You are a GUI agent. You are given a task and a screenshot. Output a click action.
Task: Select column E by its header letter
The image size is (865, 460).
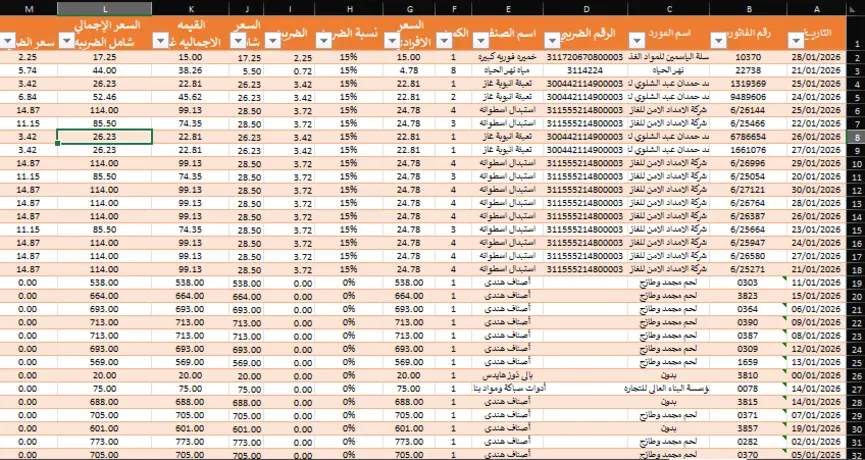(x=508, y=8)
